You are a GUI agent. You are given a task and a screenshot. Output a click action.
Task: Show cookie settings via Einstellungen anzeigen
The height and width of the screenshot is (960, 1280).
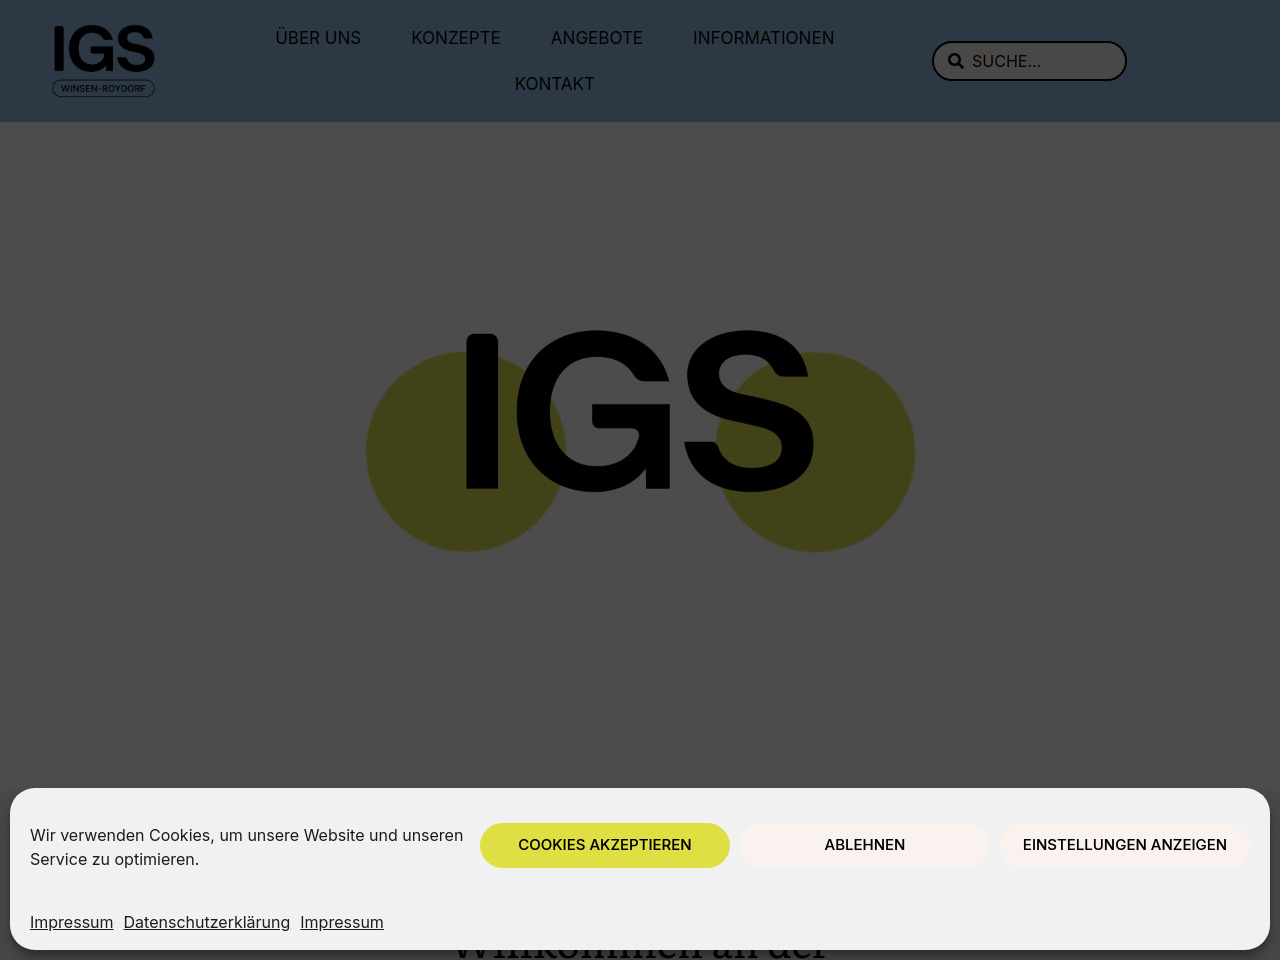click(1124, 845)
